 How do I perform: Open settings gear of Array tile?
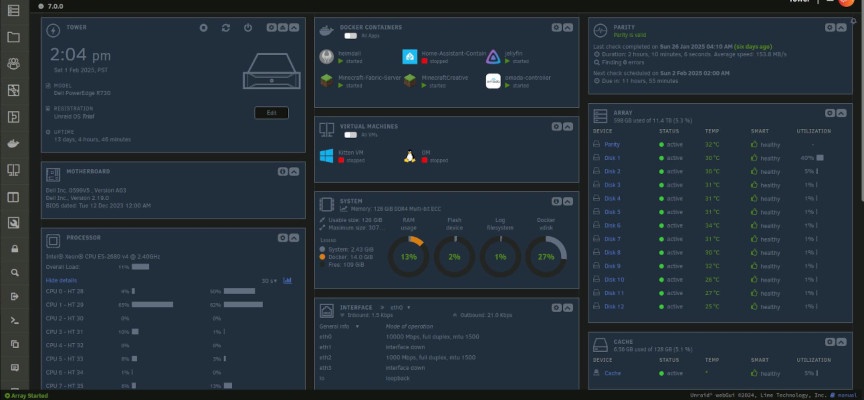830,113
